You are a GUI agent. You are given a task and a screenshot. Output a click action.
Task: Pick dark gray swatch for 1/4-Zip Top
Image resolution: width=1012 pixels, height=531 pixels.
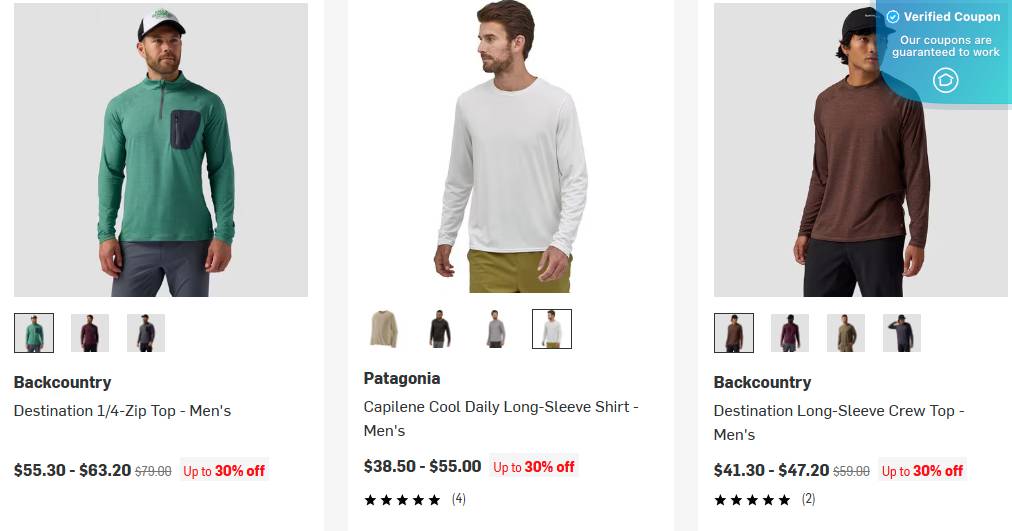(x=146, y=333)
